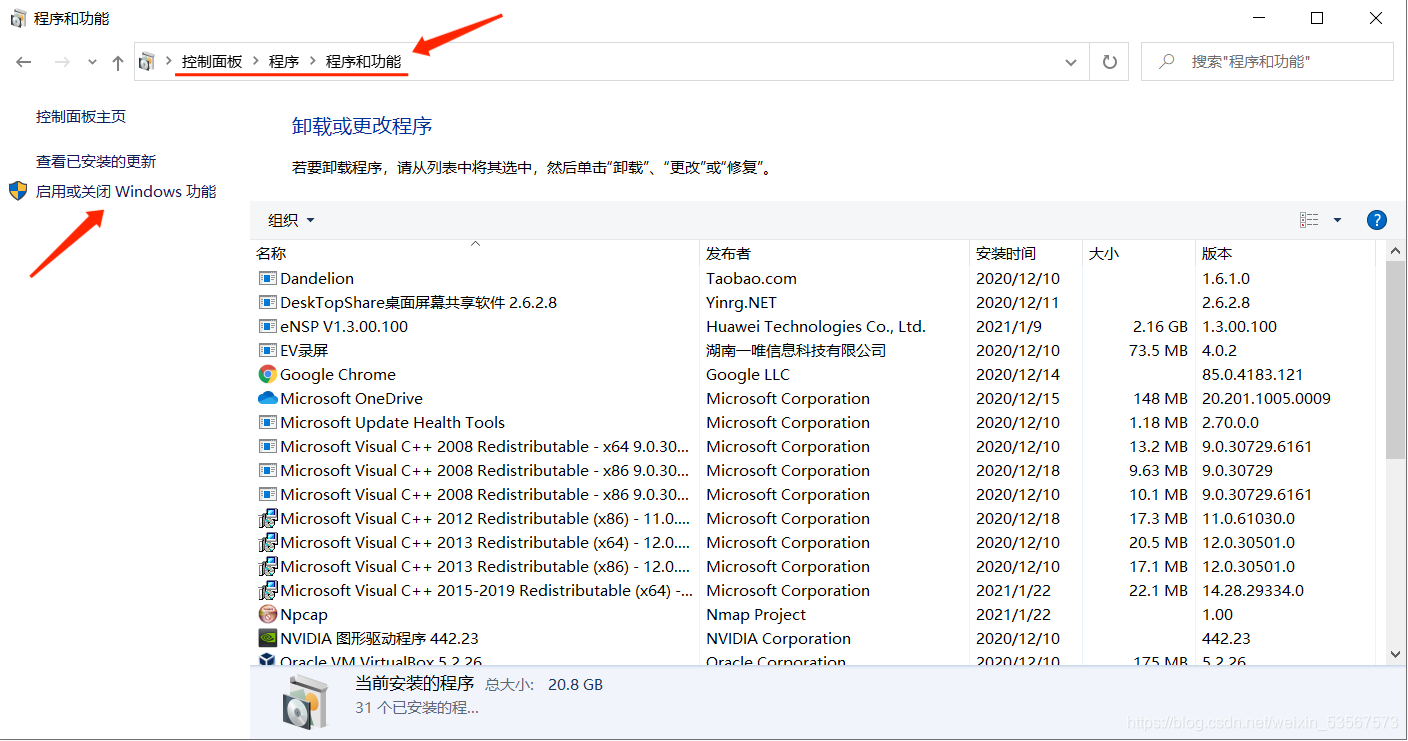Click size value 2.16 GB
1408x741 pixels.
(x=1160, y=326)
